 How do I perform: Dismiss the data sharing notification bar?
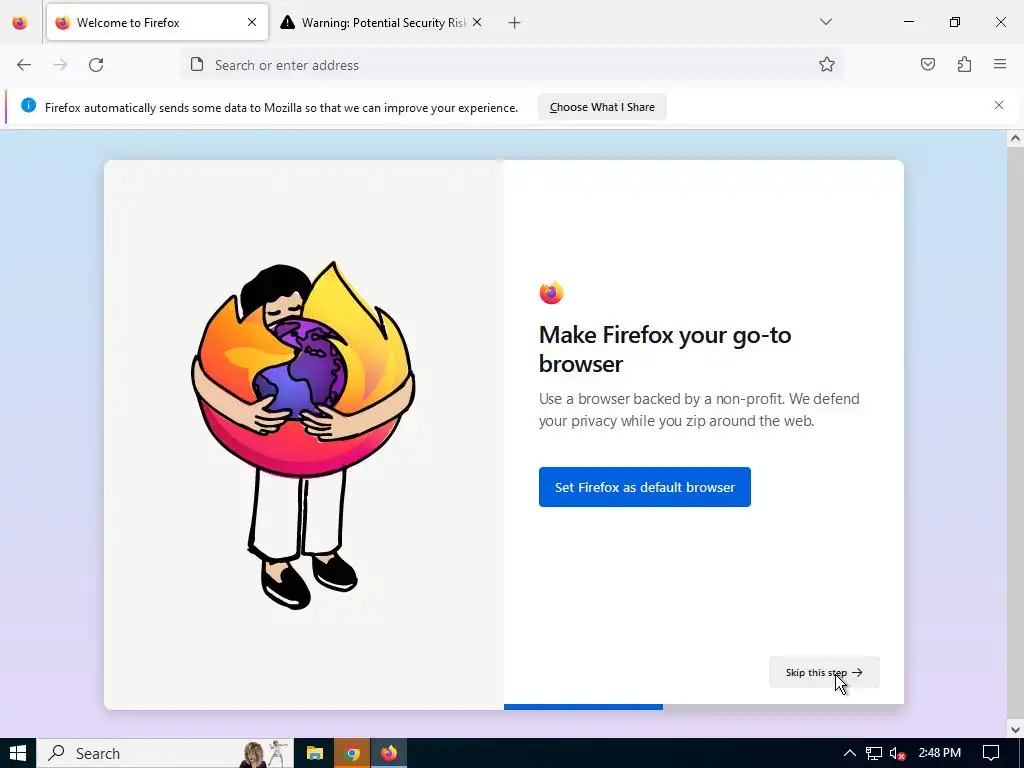[999, 105]
